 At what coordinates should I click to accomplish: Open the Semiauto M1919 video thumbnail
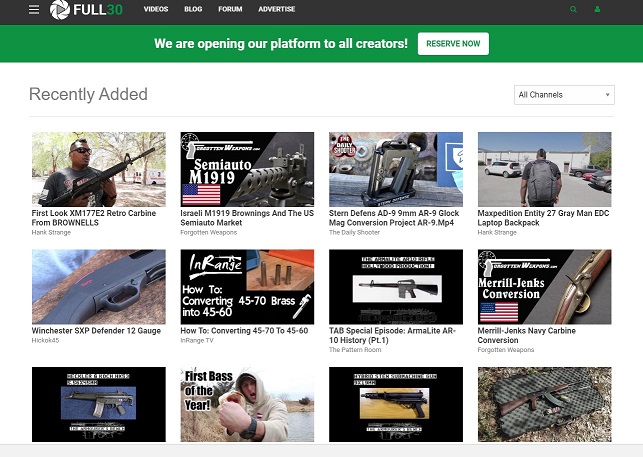point(247,169)
